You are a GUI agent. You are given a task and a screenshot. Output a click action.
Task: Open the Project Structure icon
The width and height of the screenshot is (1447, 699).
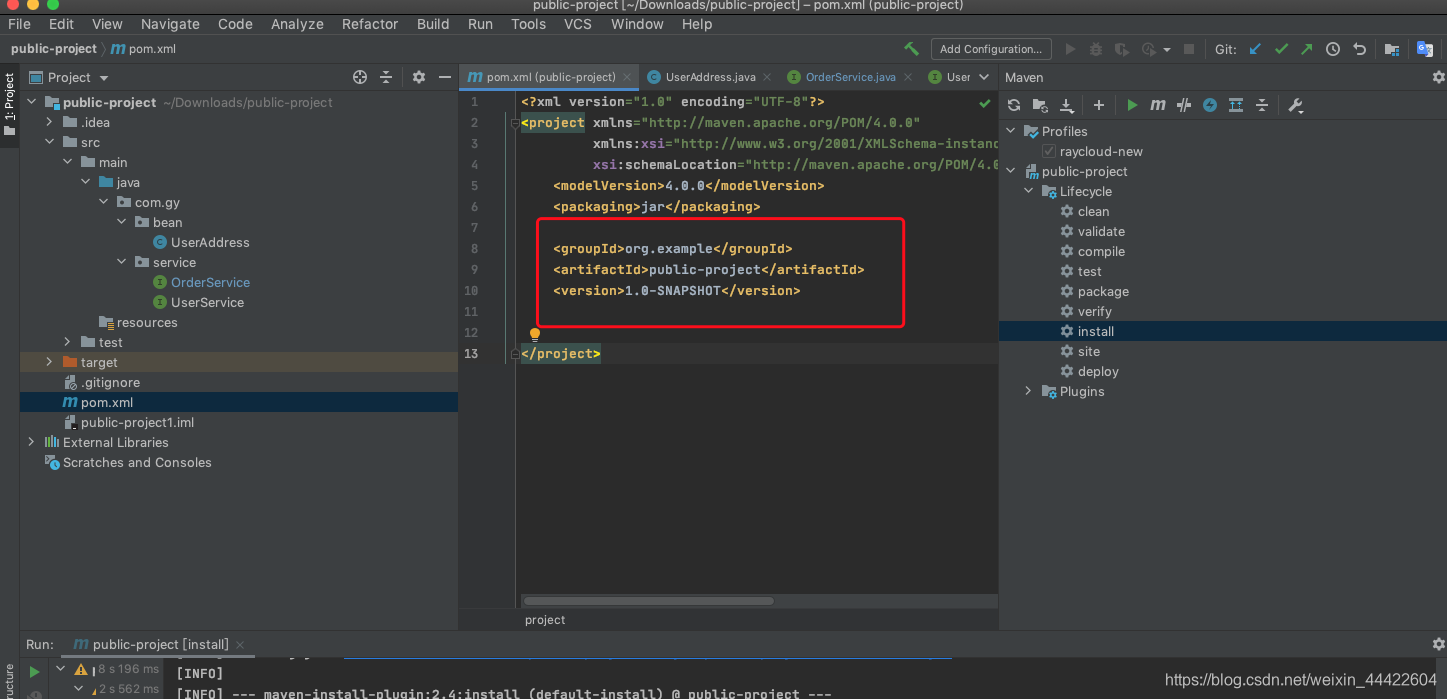coord(1392,48)
